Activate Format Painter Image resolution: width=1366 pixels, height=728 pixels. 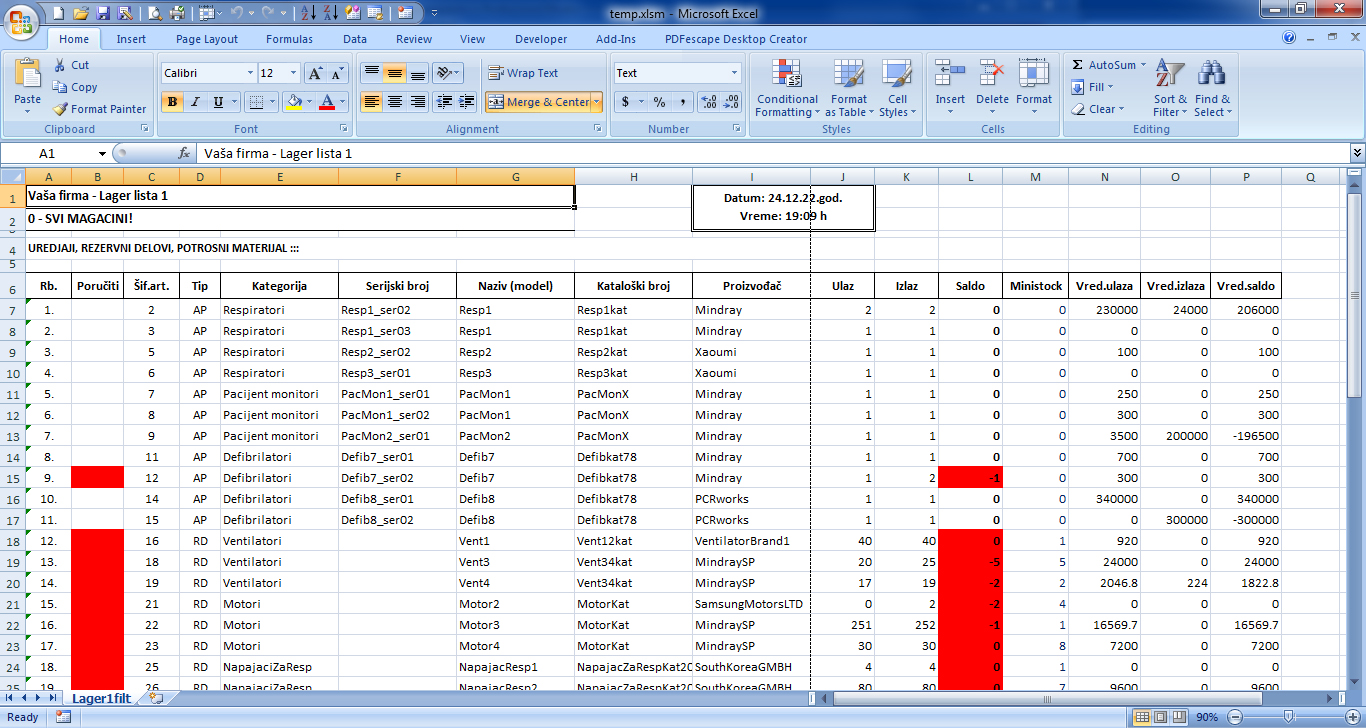[99, 109]
